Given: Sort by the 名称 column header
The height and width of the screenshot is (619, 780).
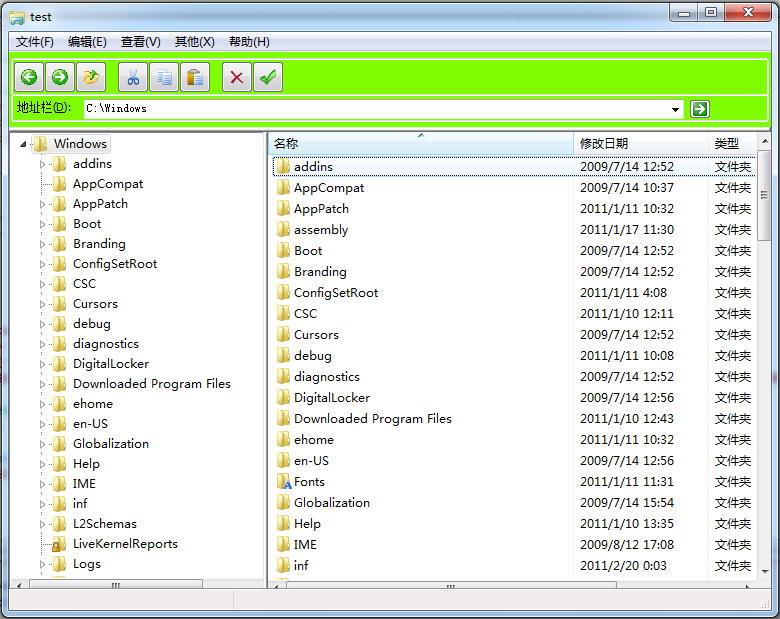Looking at the screenshot, I should pyautogui.click(x=421, y=143).
